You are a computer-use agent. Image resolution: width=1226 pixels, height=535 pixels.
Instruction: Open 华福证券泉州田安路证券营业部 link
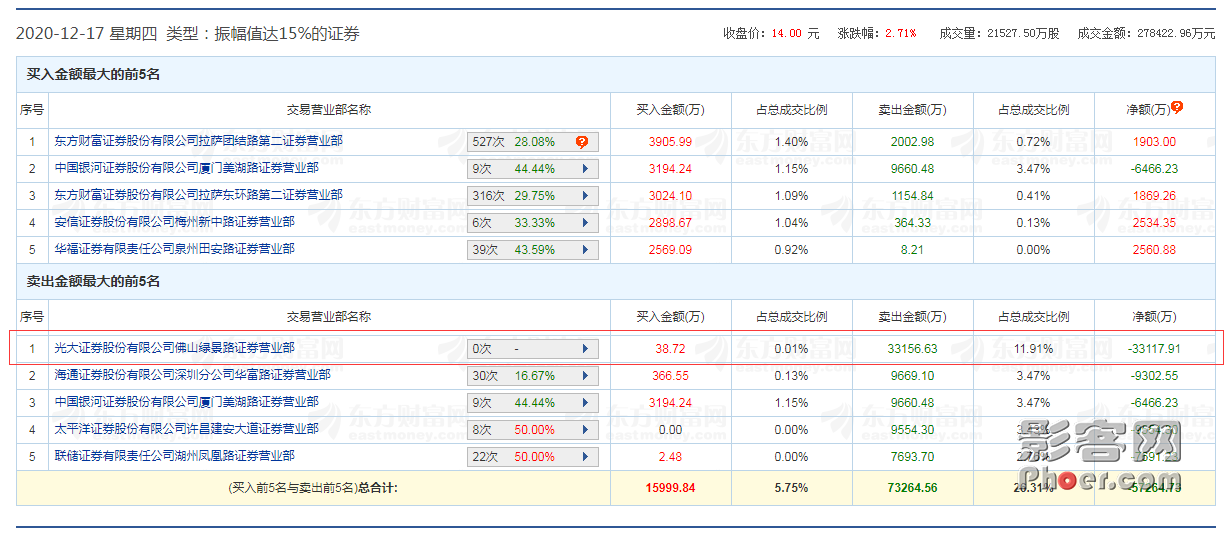tap(175, 249)
